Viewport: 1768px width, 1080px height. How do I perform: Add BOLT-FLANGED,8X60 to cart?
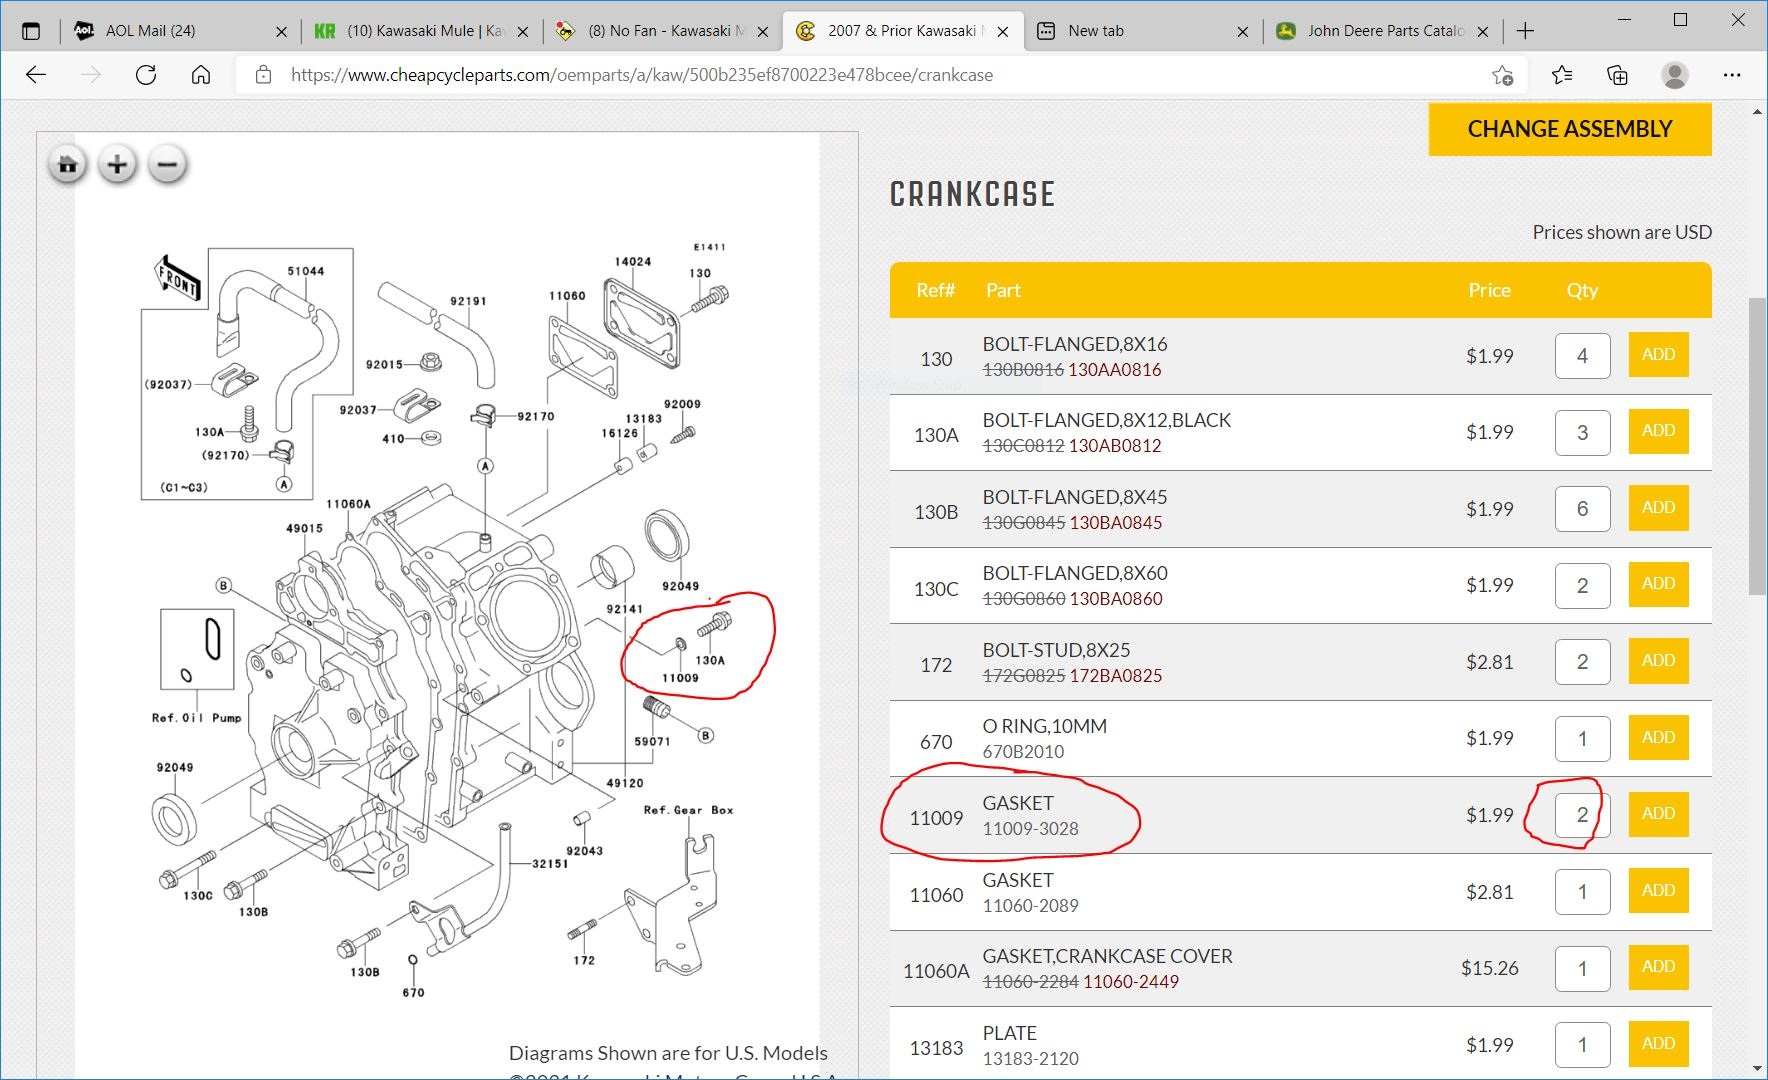click(x=1658, y=584)
